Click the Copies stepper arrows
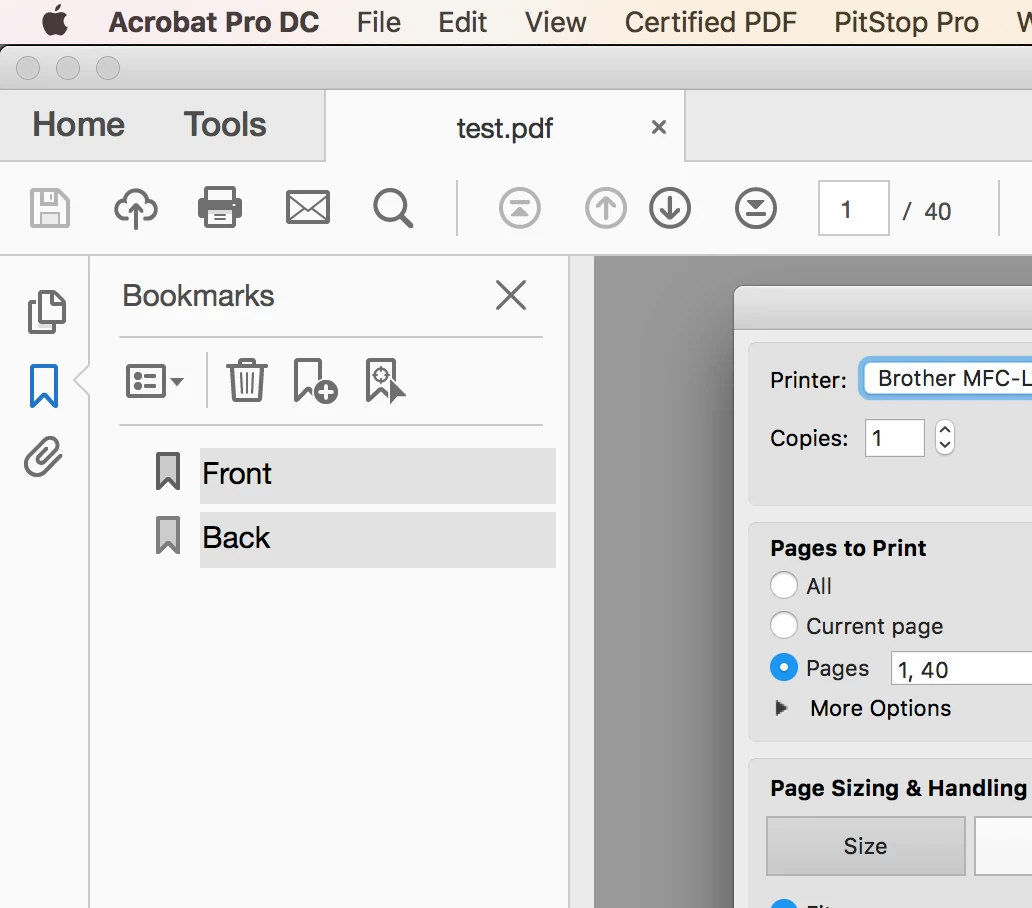Image resolution: width=1032 pixels, height=908 pixels. point(944,438)
